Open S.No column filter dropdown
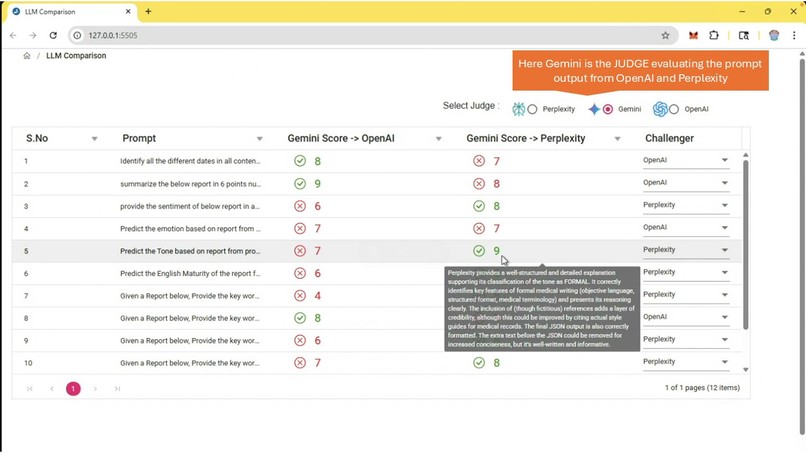 95,139
